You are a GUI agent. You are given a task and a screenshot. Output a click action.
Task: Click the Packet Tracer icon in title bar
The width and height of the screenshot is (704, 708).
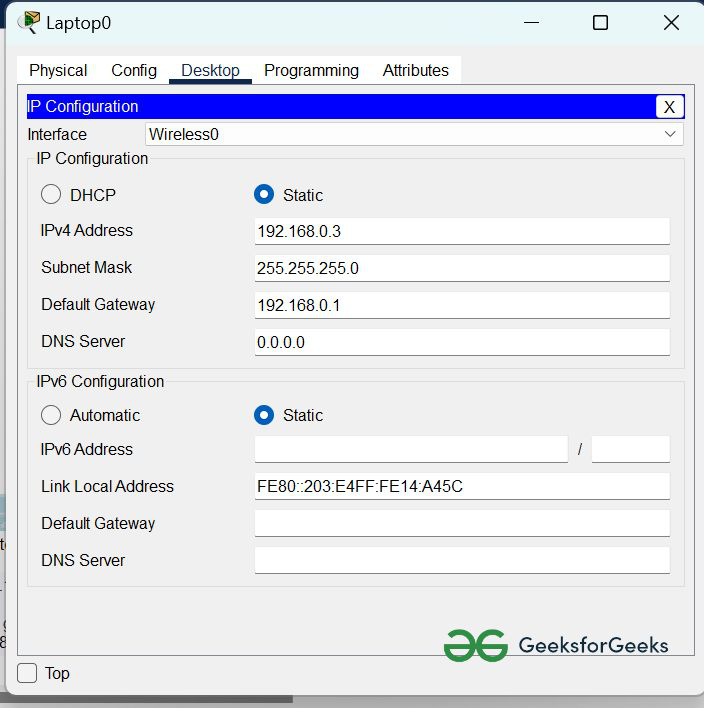(29, 22)
